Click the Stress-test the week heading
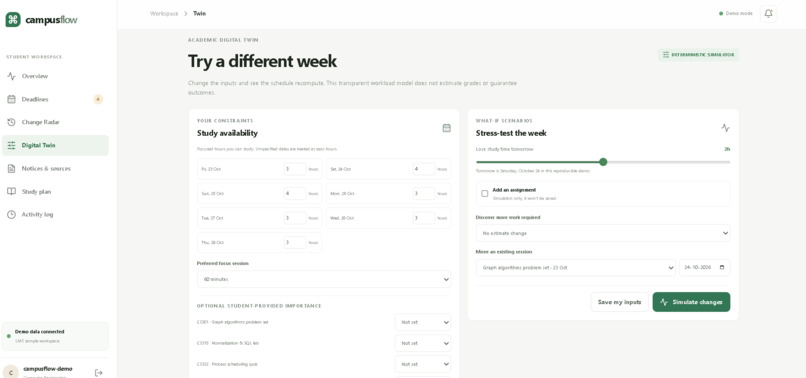The image size is (806, 378). click(x=511, y=133)
